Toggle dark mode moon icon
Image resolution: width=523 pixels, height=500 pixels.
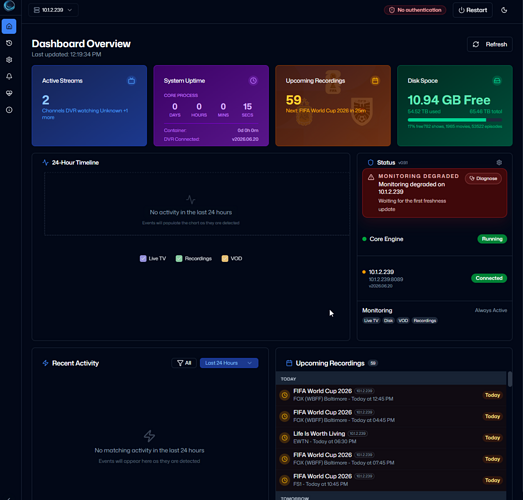[x=504, y=10]
